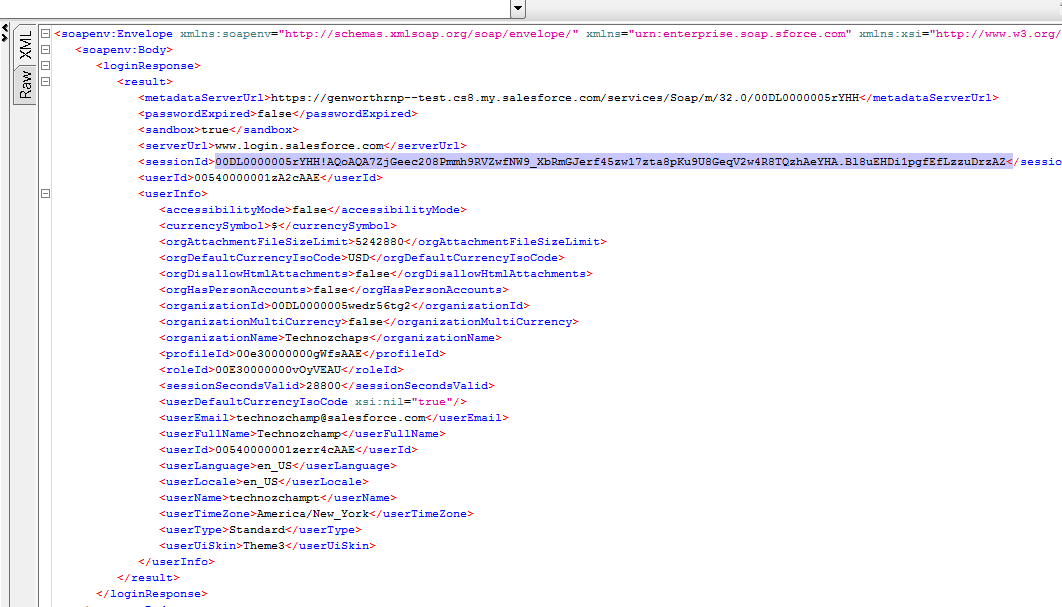
Task: Click the currencySymbol element line
Action: pyautogui.click(x=278, y=226)
